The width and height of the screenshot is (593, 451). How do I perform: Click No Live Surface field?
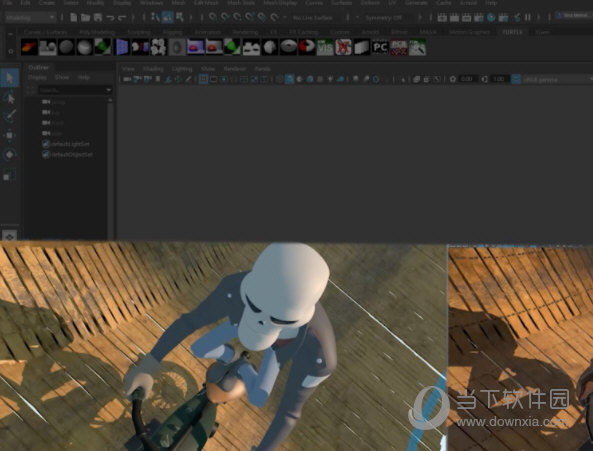(312, 17)
